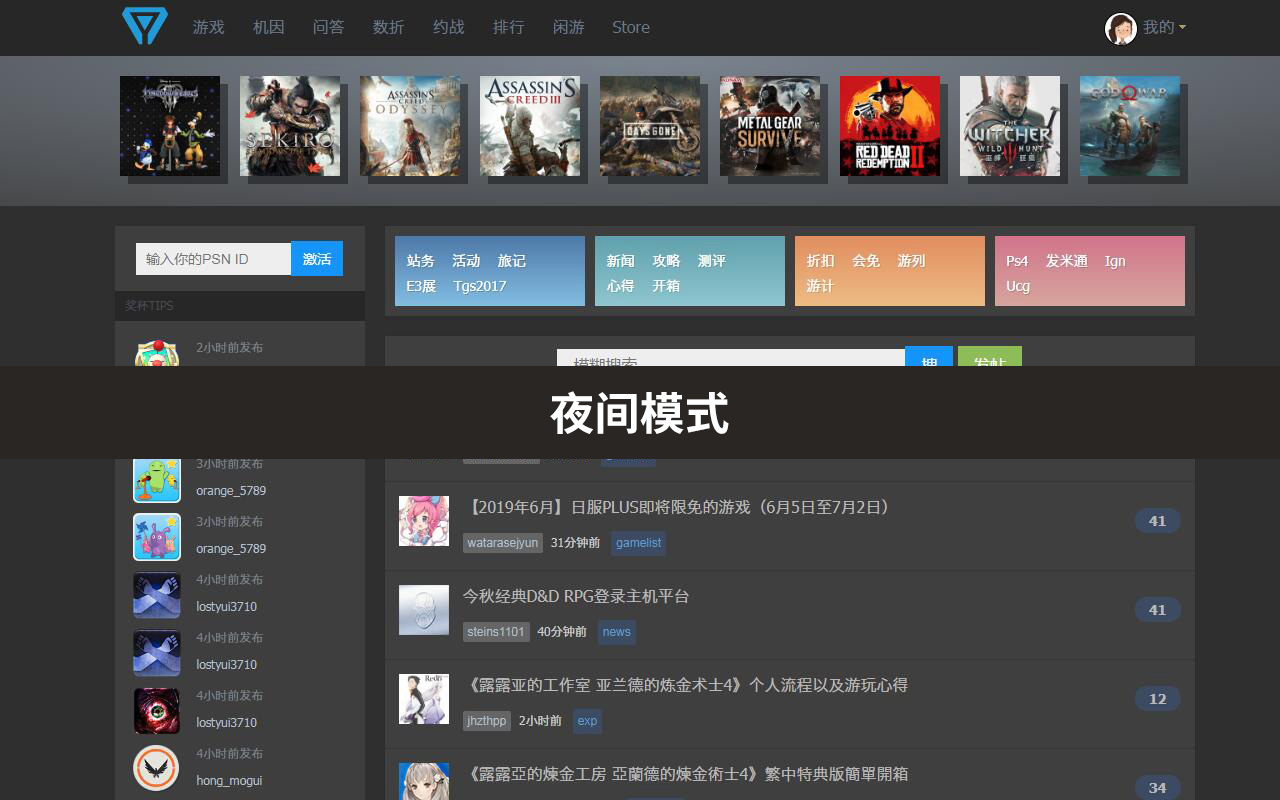Click hong_mogui's Division game icon in sidebar
This screenshot has width=1280, height=800.
pyautogui.click(x=156, y=767)
